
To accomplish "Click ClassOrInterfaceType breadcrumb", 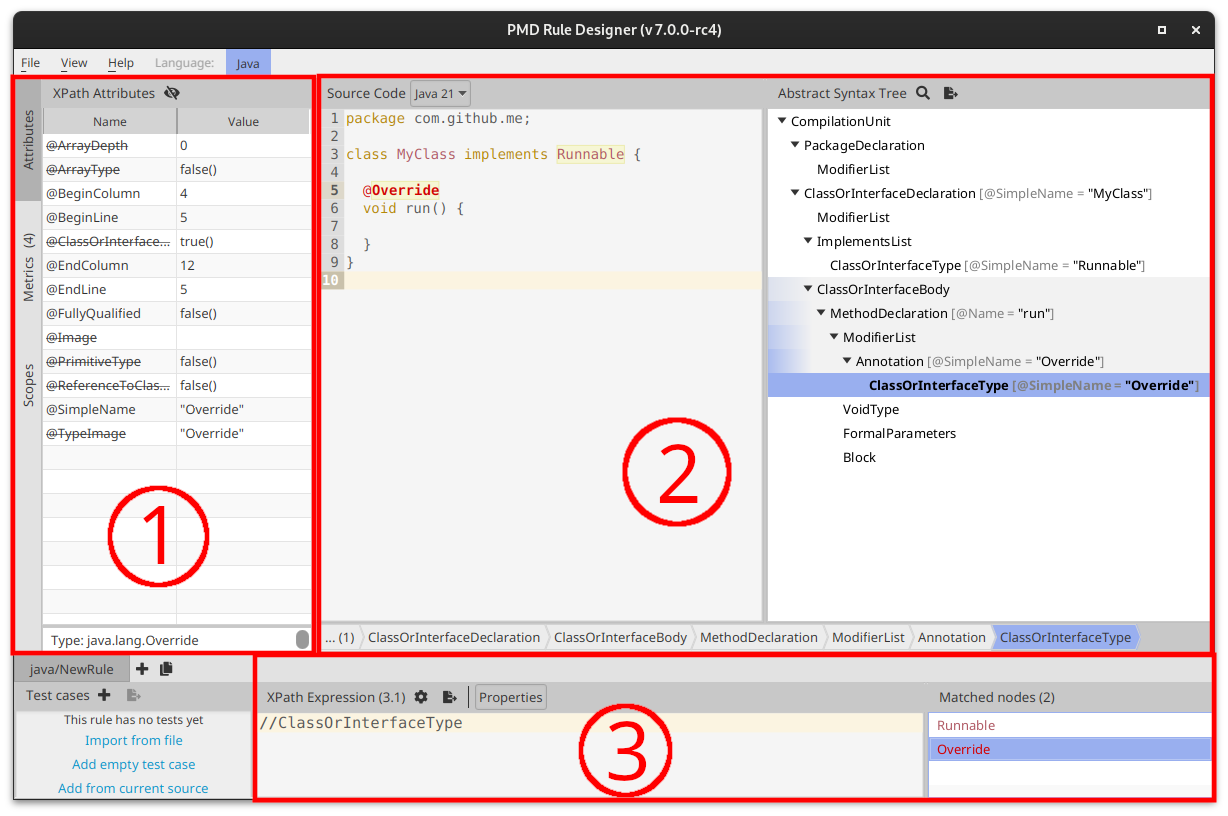I will pyautogui.click(x=1065, y=637).
